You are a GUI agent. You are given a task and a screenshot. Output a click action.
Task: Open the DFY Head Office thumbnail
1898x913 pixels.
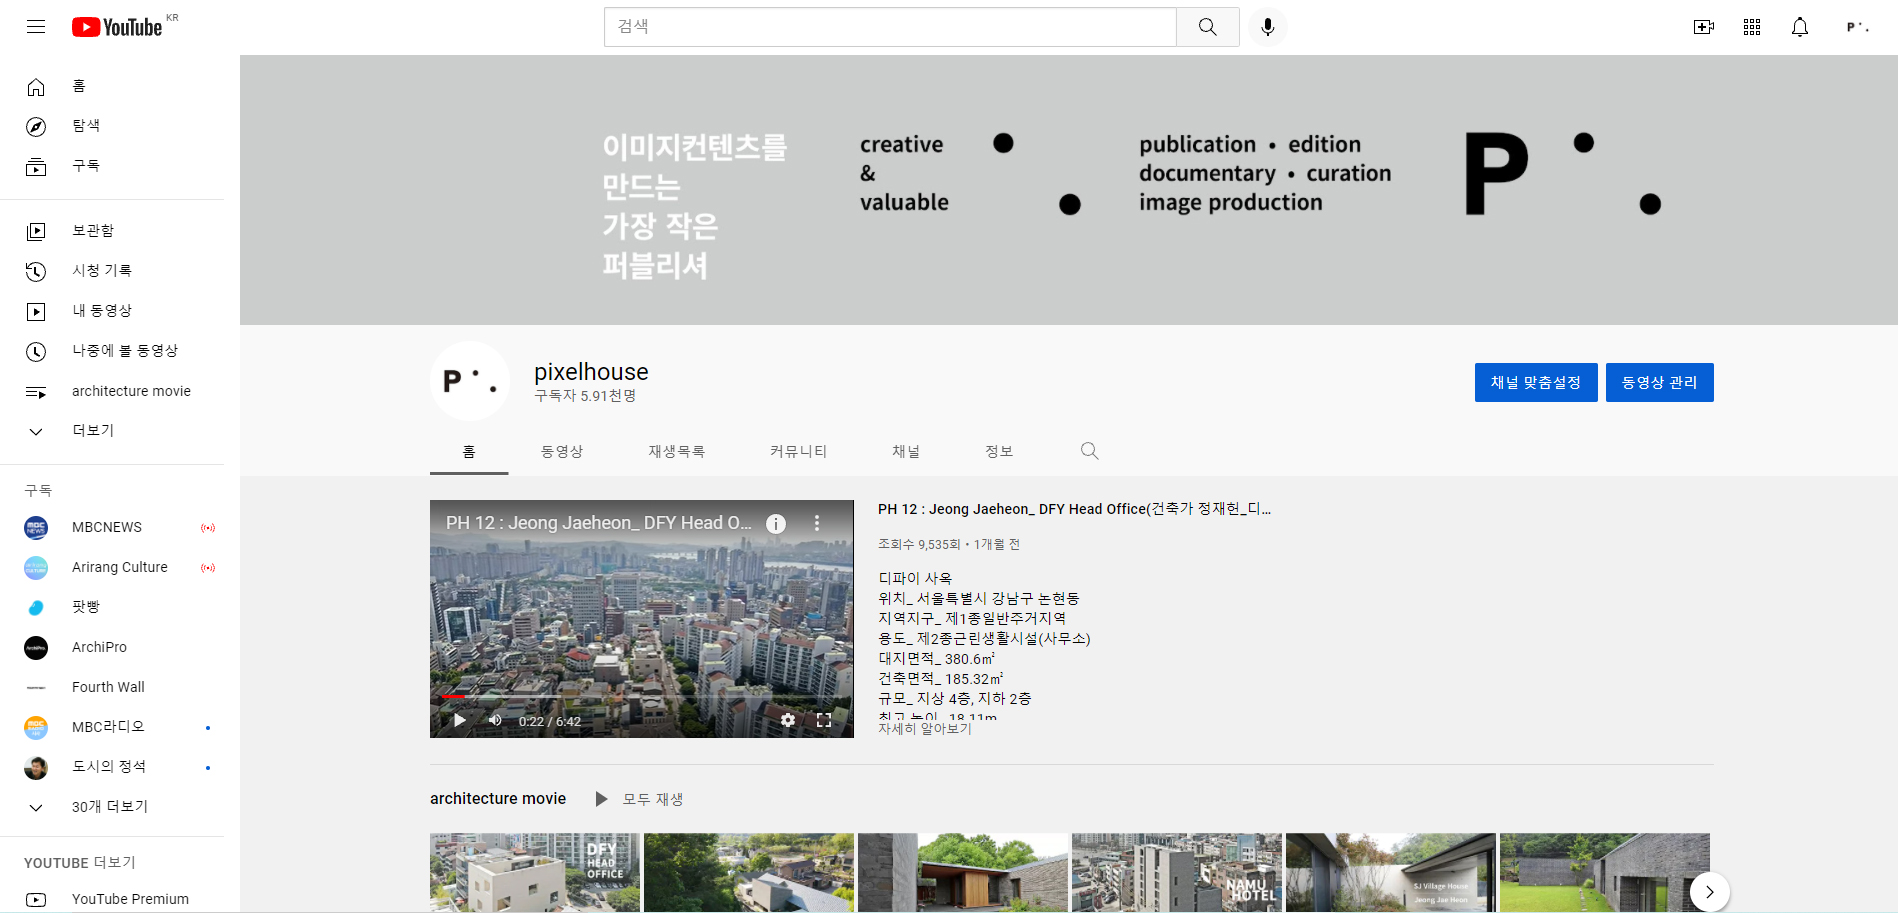point(535,872)
